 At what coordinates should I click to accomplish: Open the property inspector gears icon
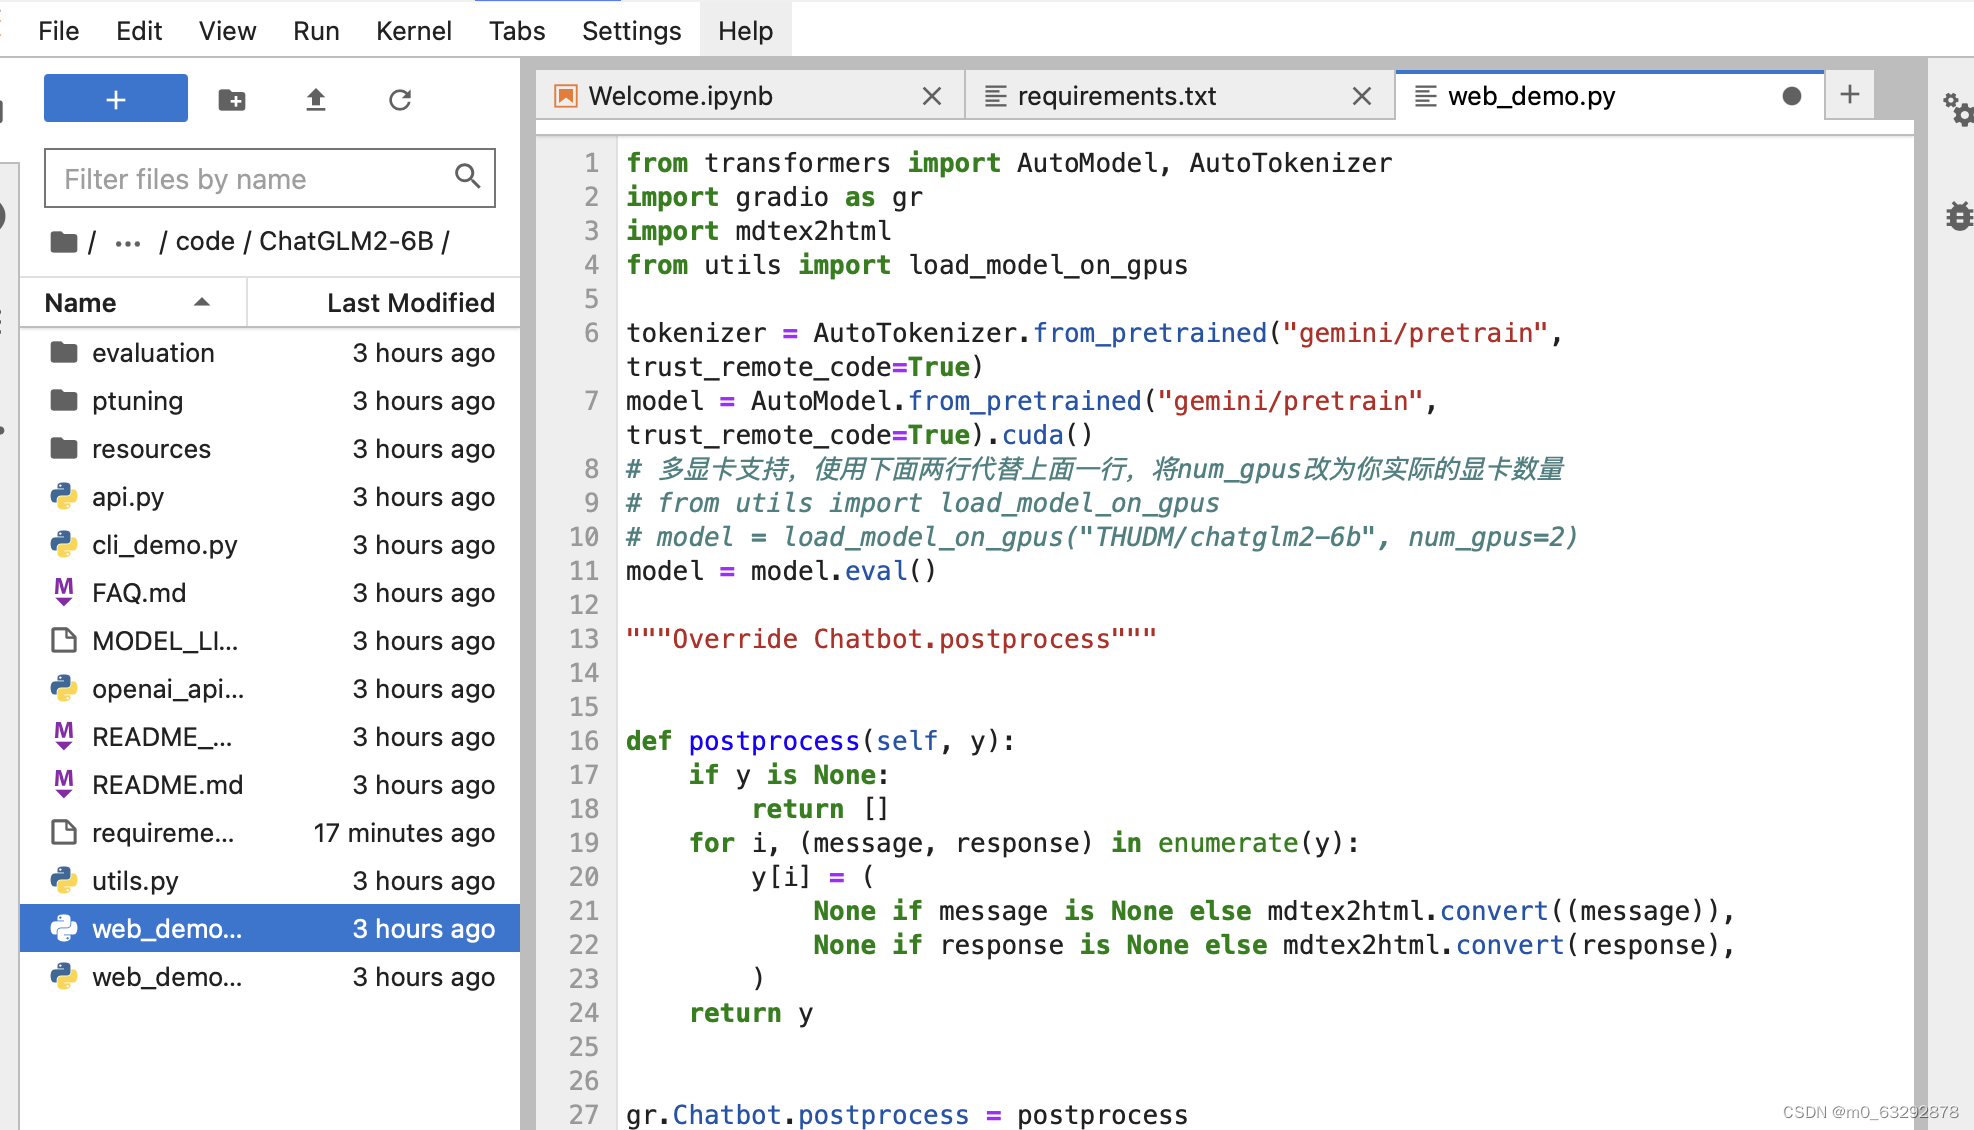(x=1957, y=109)
